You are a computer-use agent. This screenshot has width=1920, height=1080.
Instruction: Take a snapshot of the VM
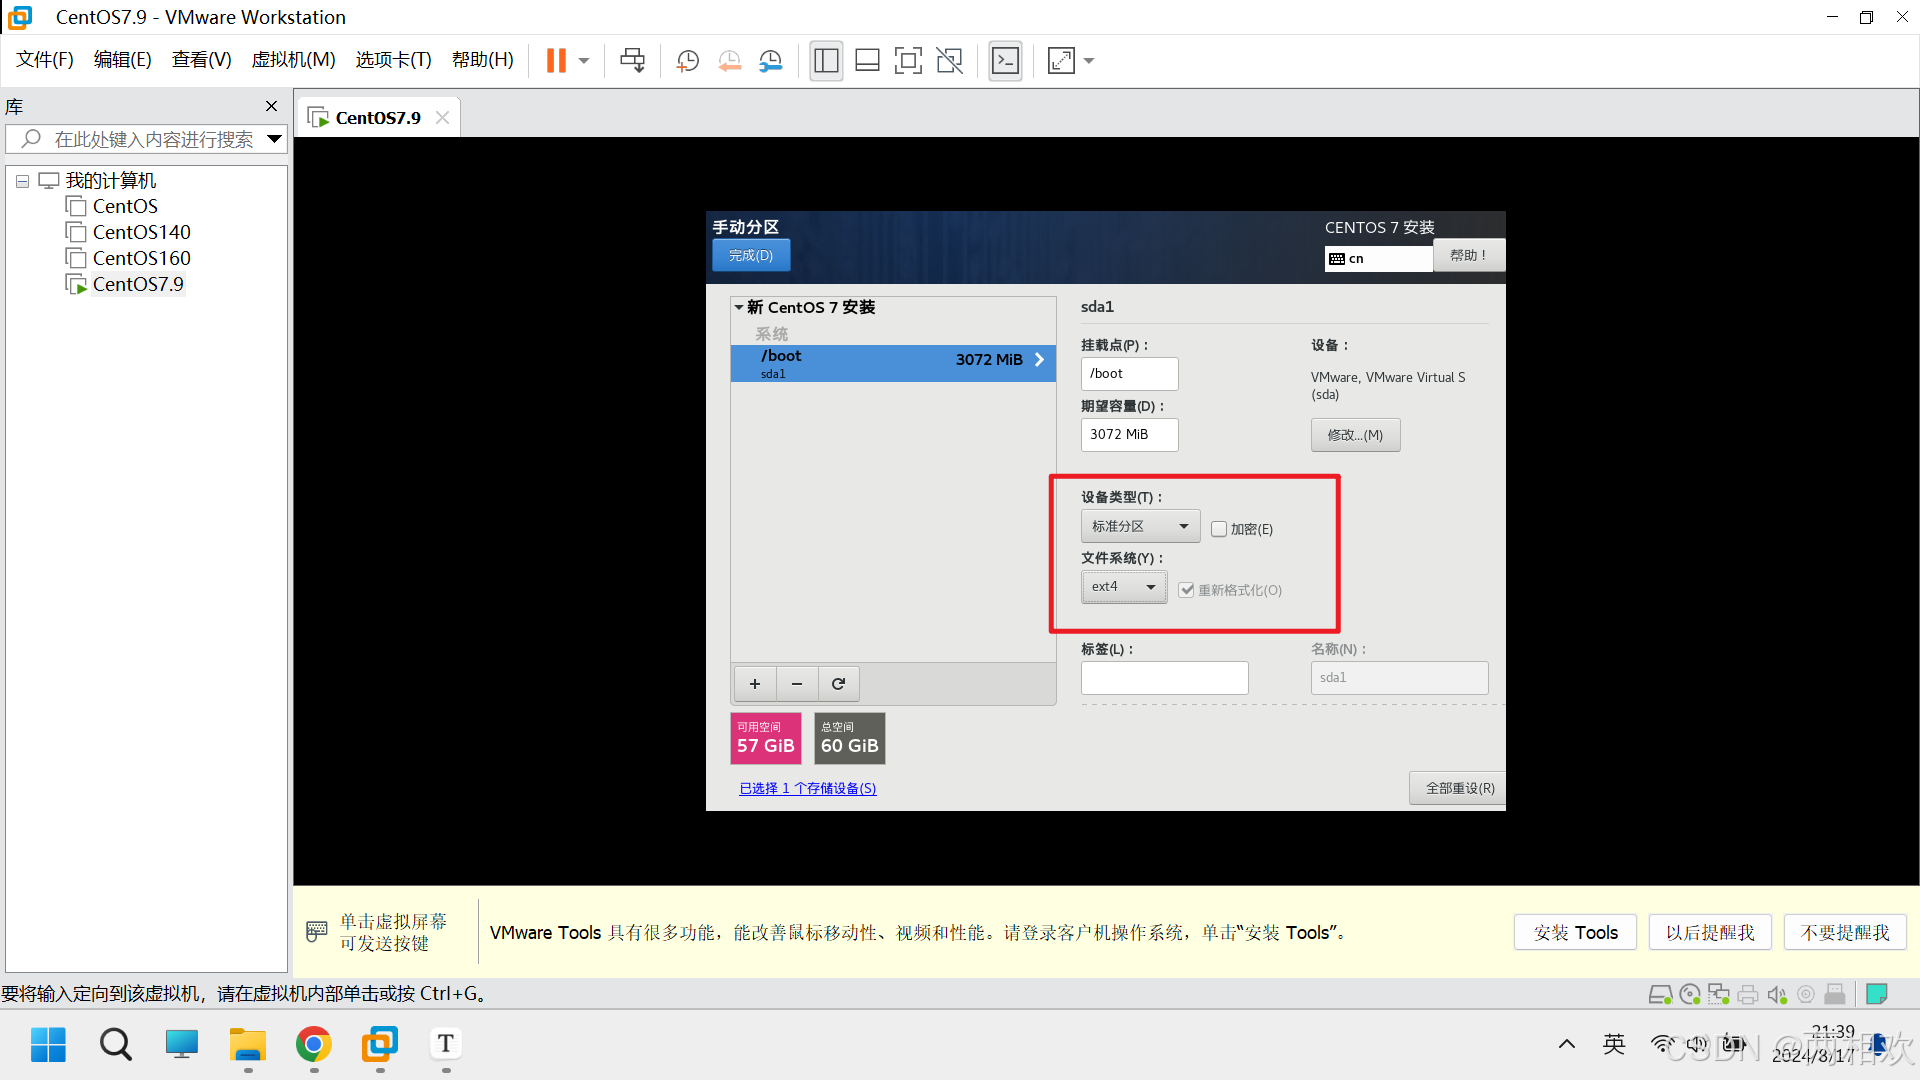click(x=687, y=61)
